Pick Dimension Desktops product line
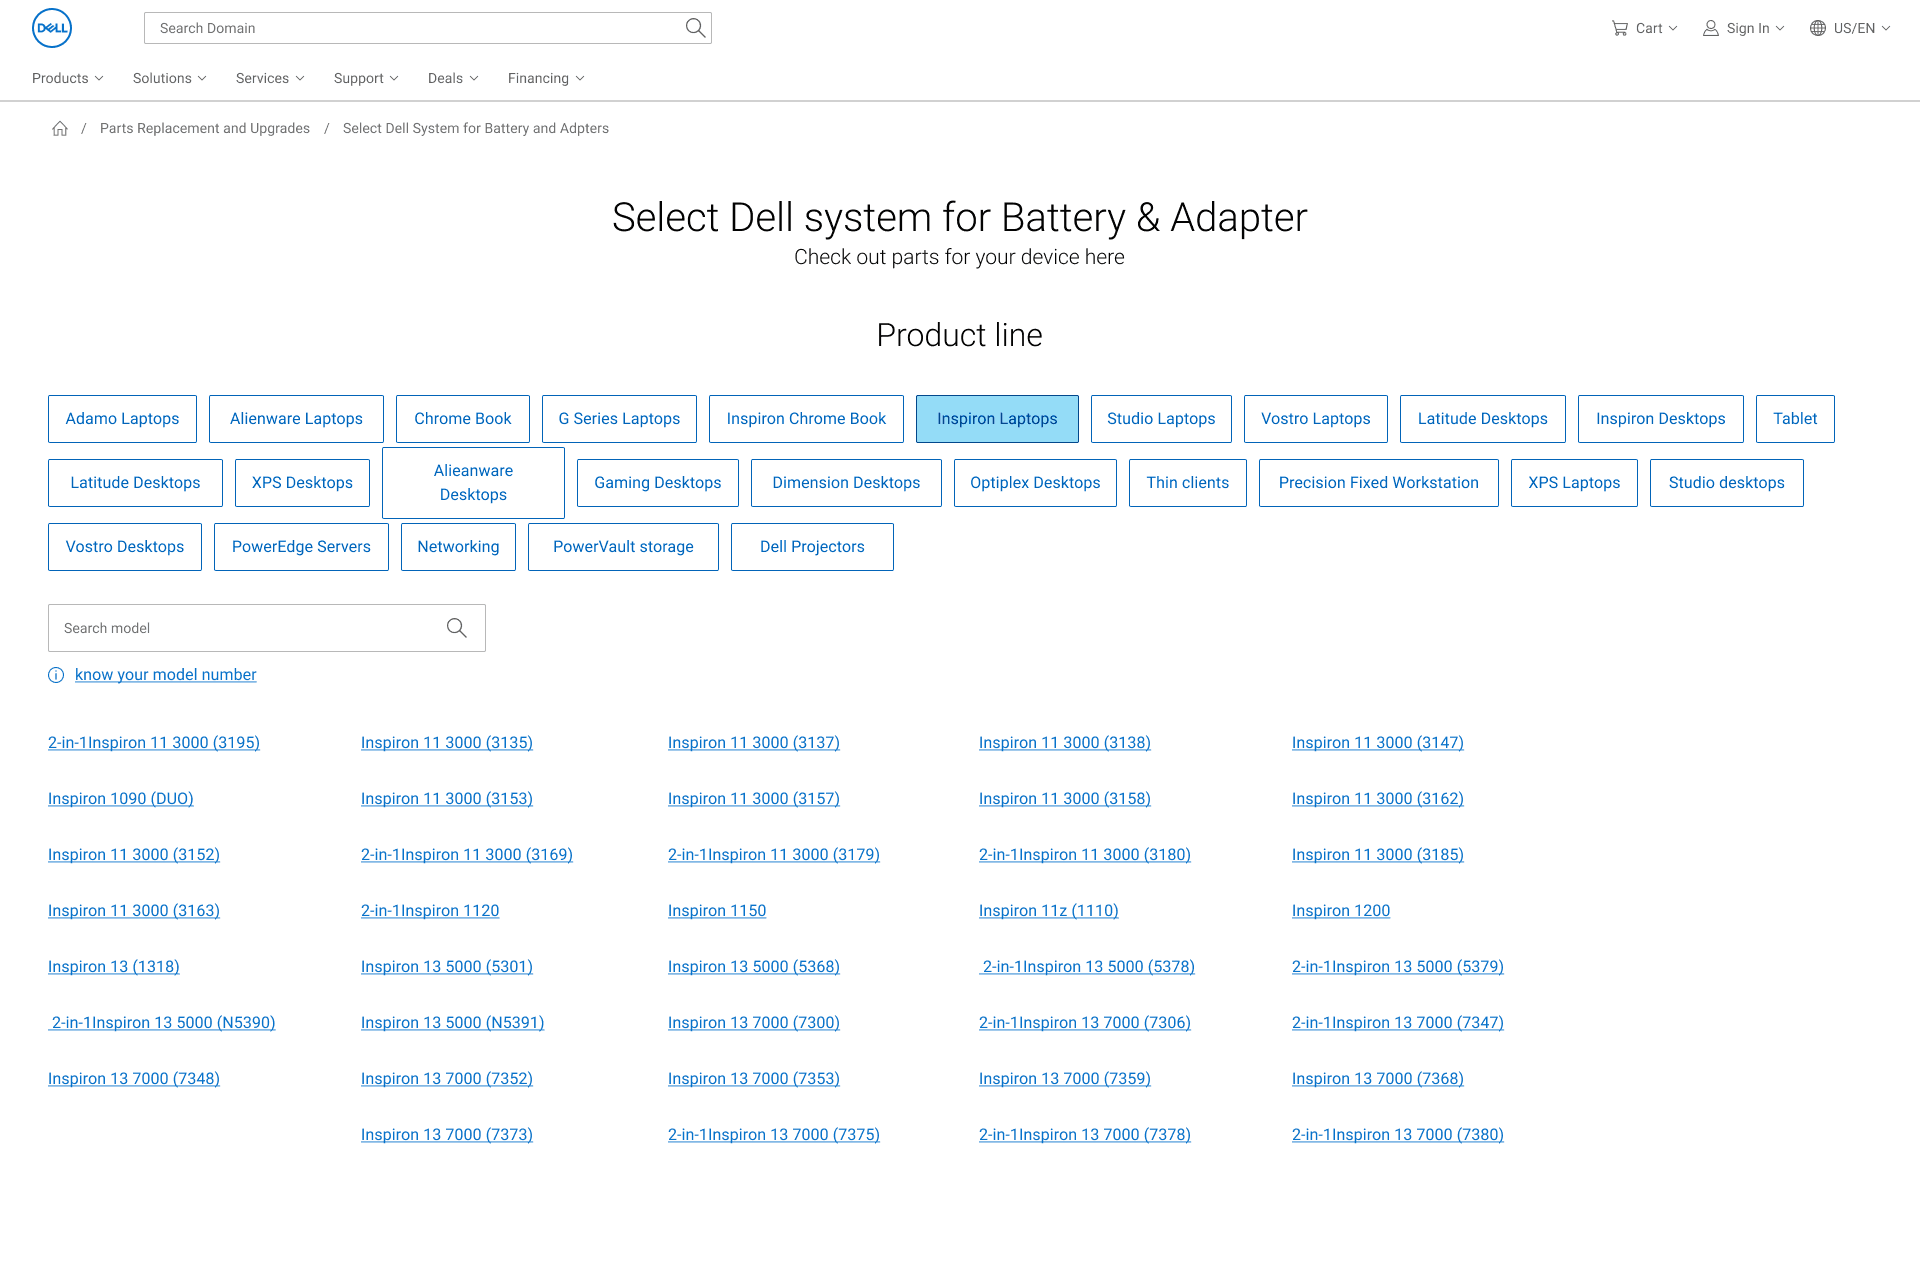This screenshot has width=1920, height=1271. pyautogui.click(x=846, y=483)
